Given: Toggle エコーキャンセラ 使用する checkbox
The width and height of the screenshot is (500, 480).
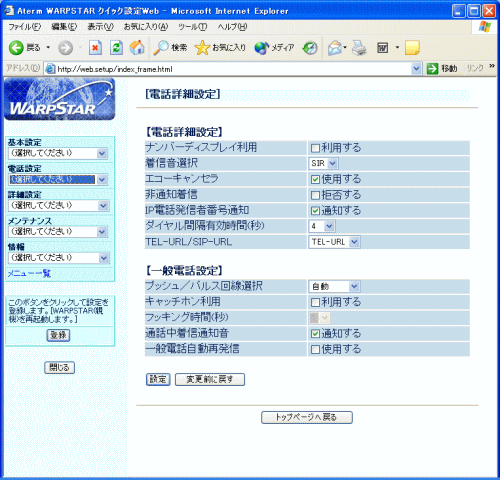Looking at the screenshot, I should point(315,179).
